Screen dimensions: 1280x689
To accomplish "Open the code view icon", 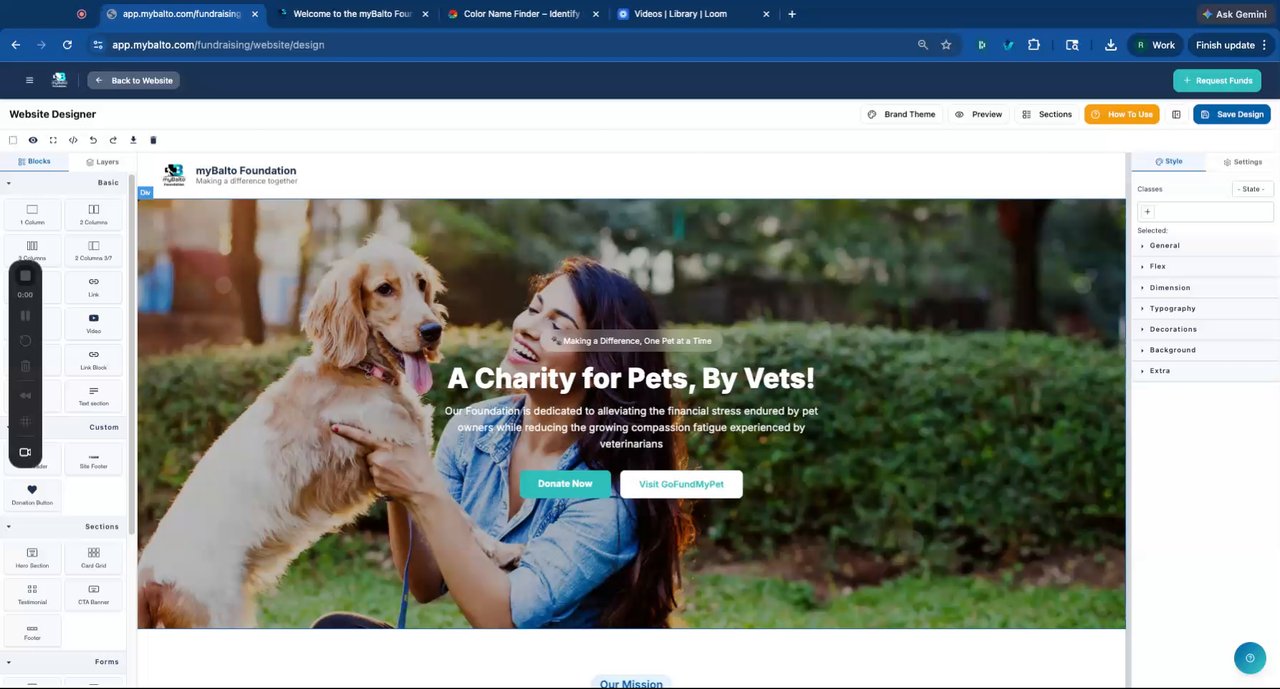I will pyautogui.click(x=73, y=140).
